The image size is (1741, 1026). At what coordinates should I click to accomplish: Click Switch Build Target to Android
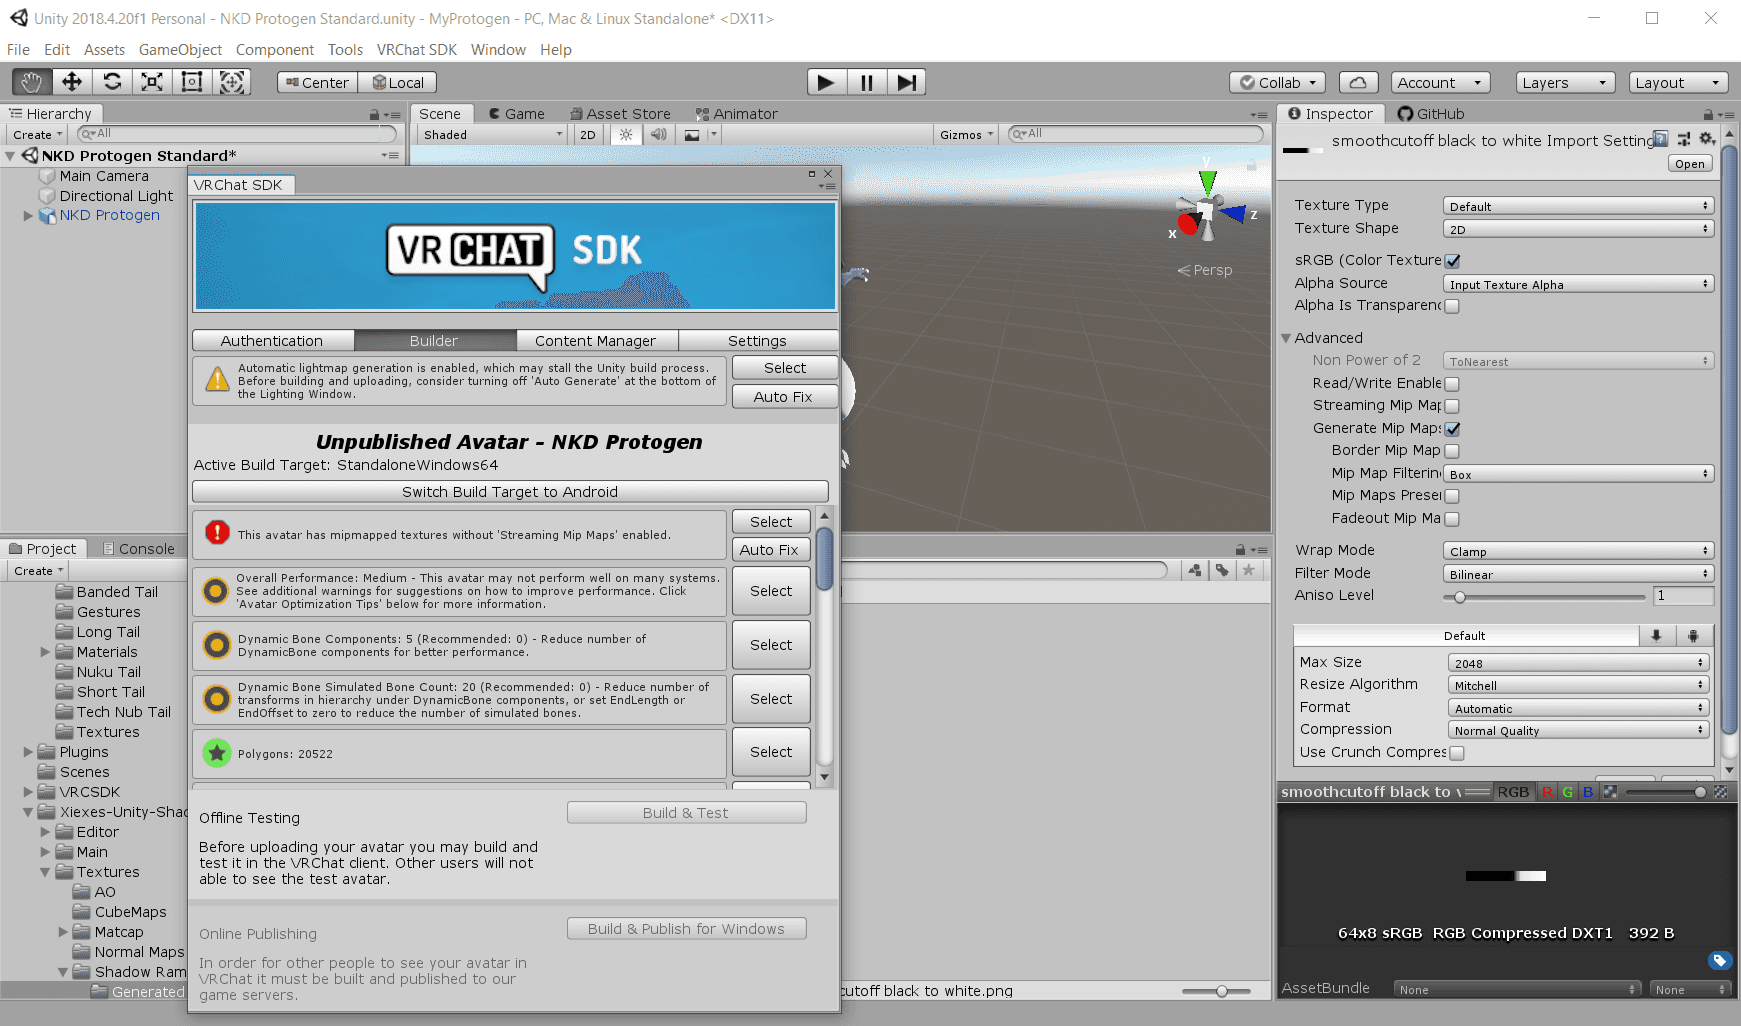pos(510,492)
